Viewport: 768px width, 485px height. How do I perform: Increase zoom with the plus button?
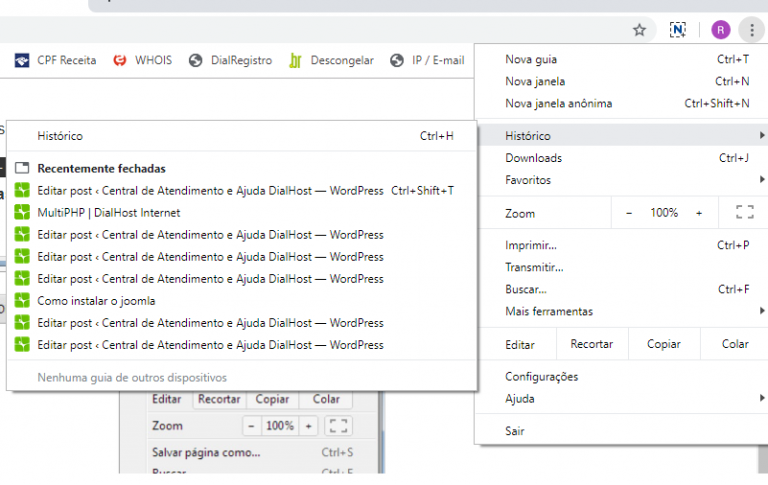click(699, 213)
